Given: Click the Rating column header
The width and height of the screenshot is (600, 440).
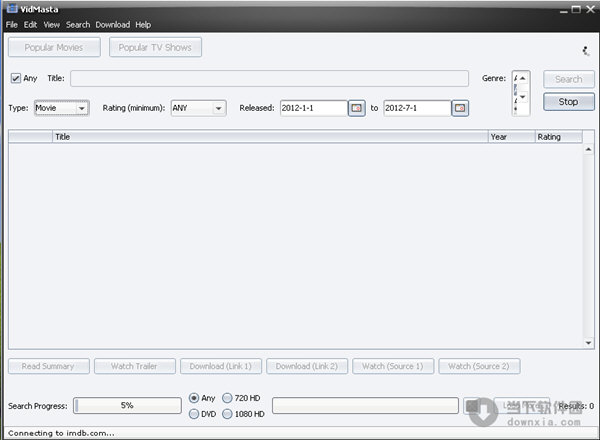Looking at the screenshot, I should (x=559, y=137).
